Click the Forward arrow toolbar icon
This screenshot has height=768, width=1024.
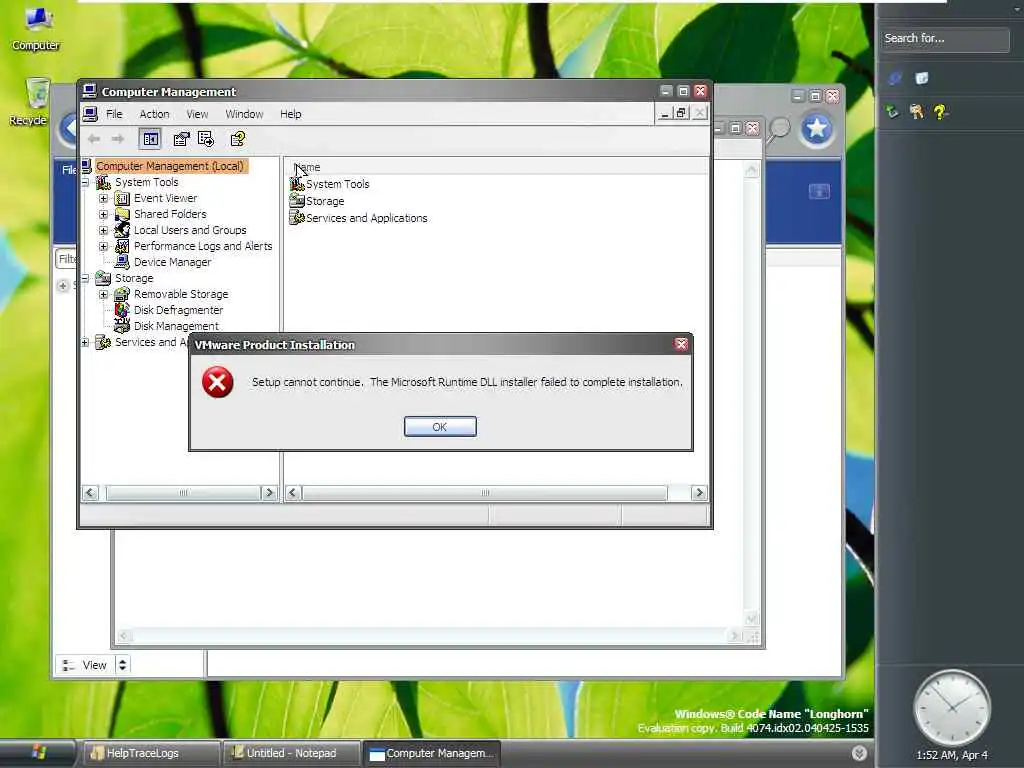[x=118, y=138]
